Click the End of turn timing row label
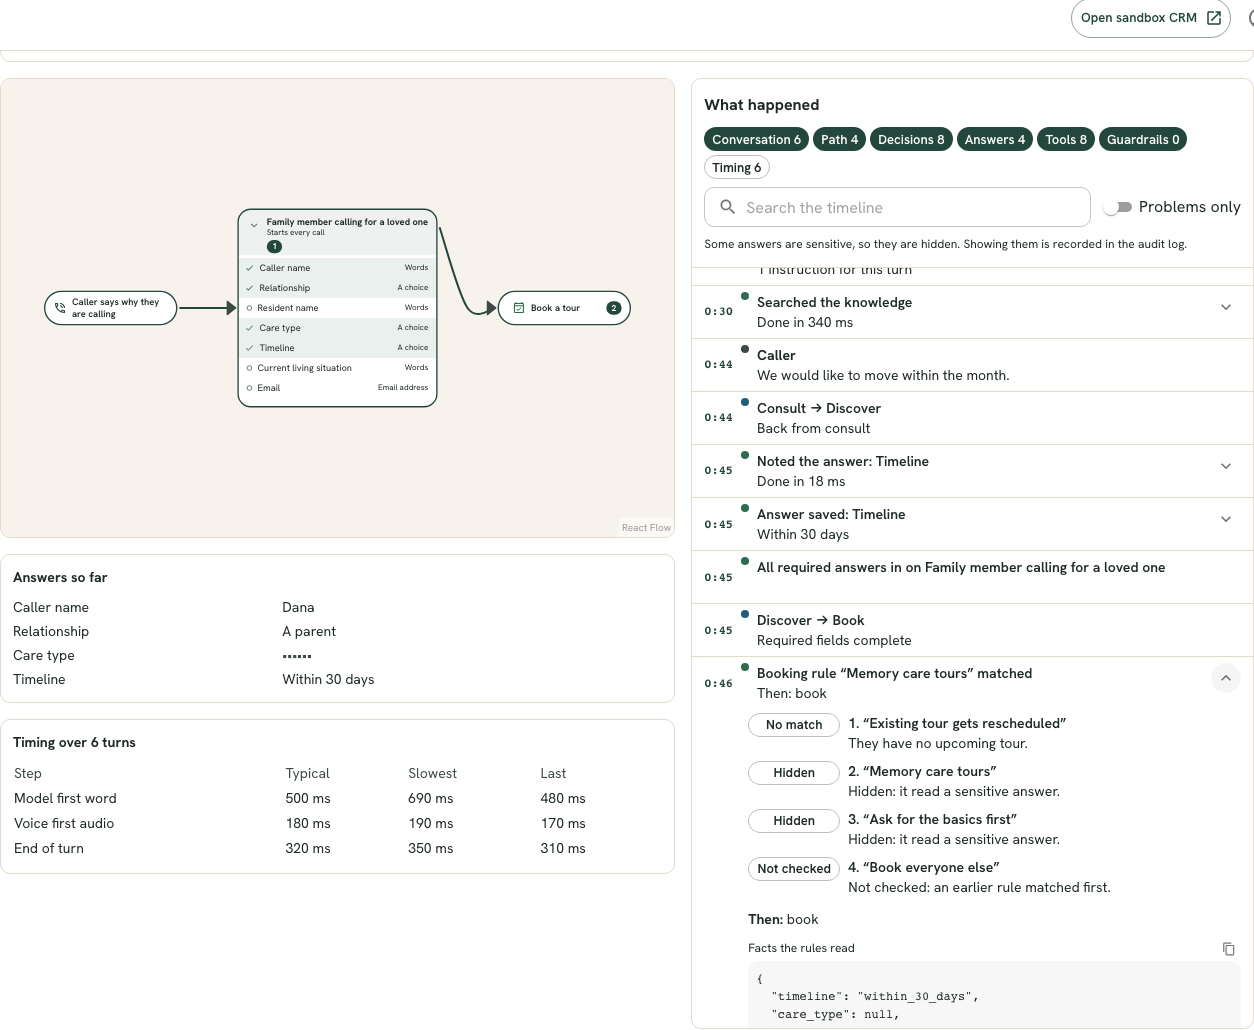Screen dimensions: 1254x1030 49,849
